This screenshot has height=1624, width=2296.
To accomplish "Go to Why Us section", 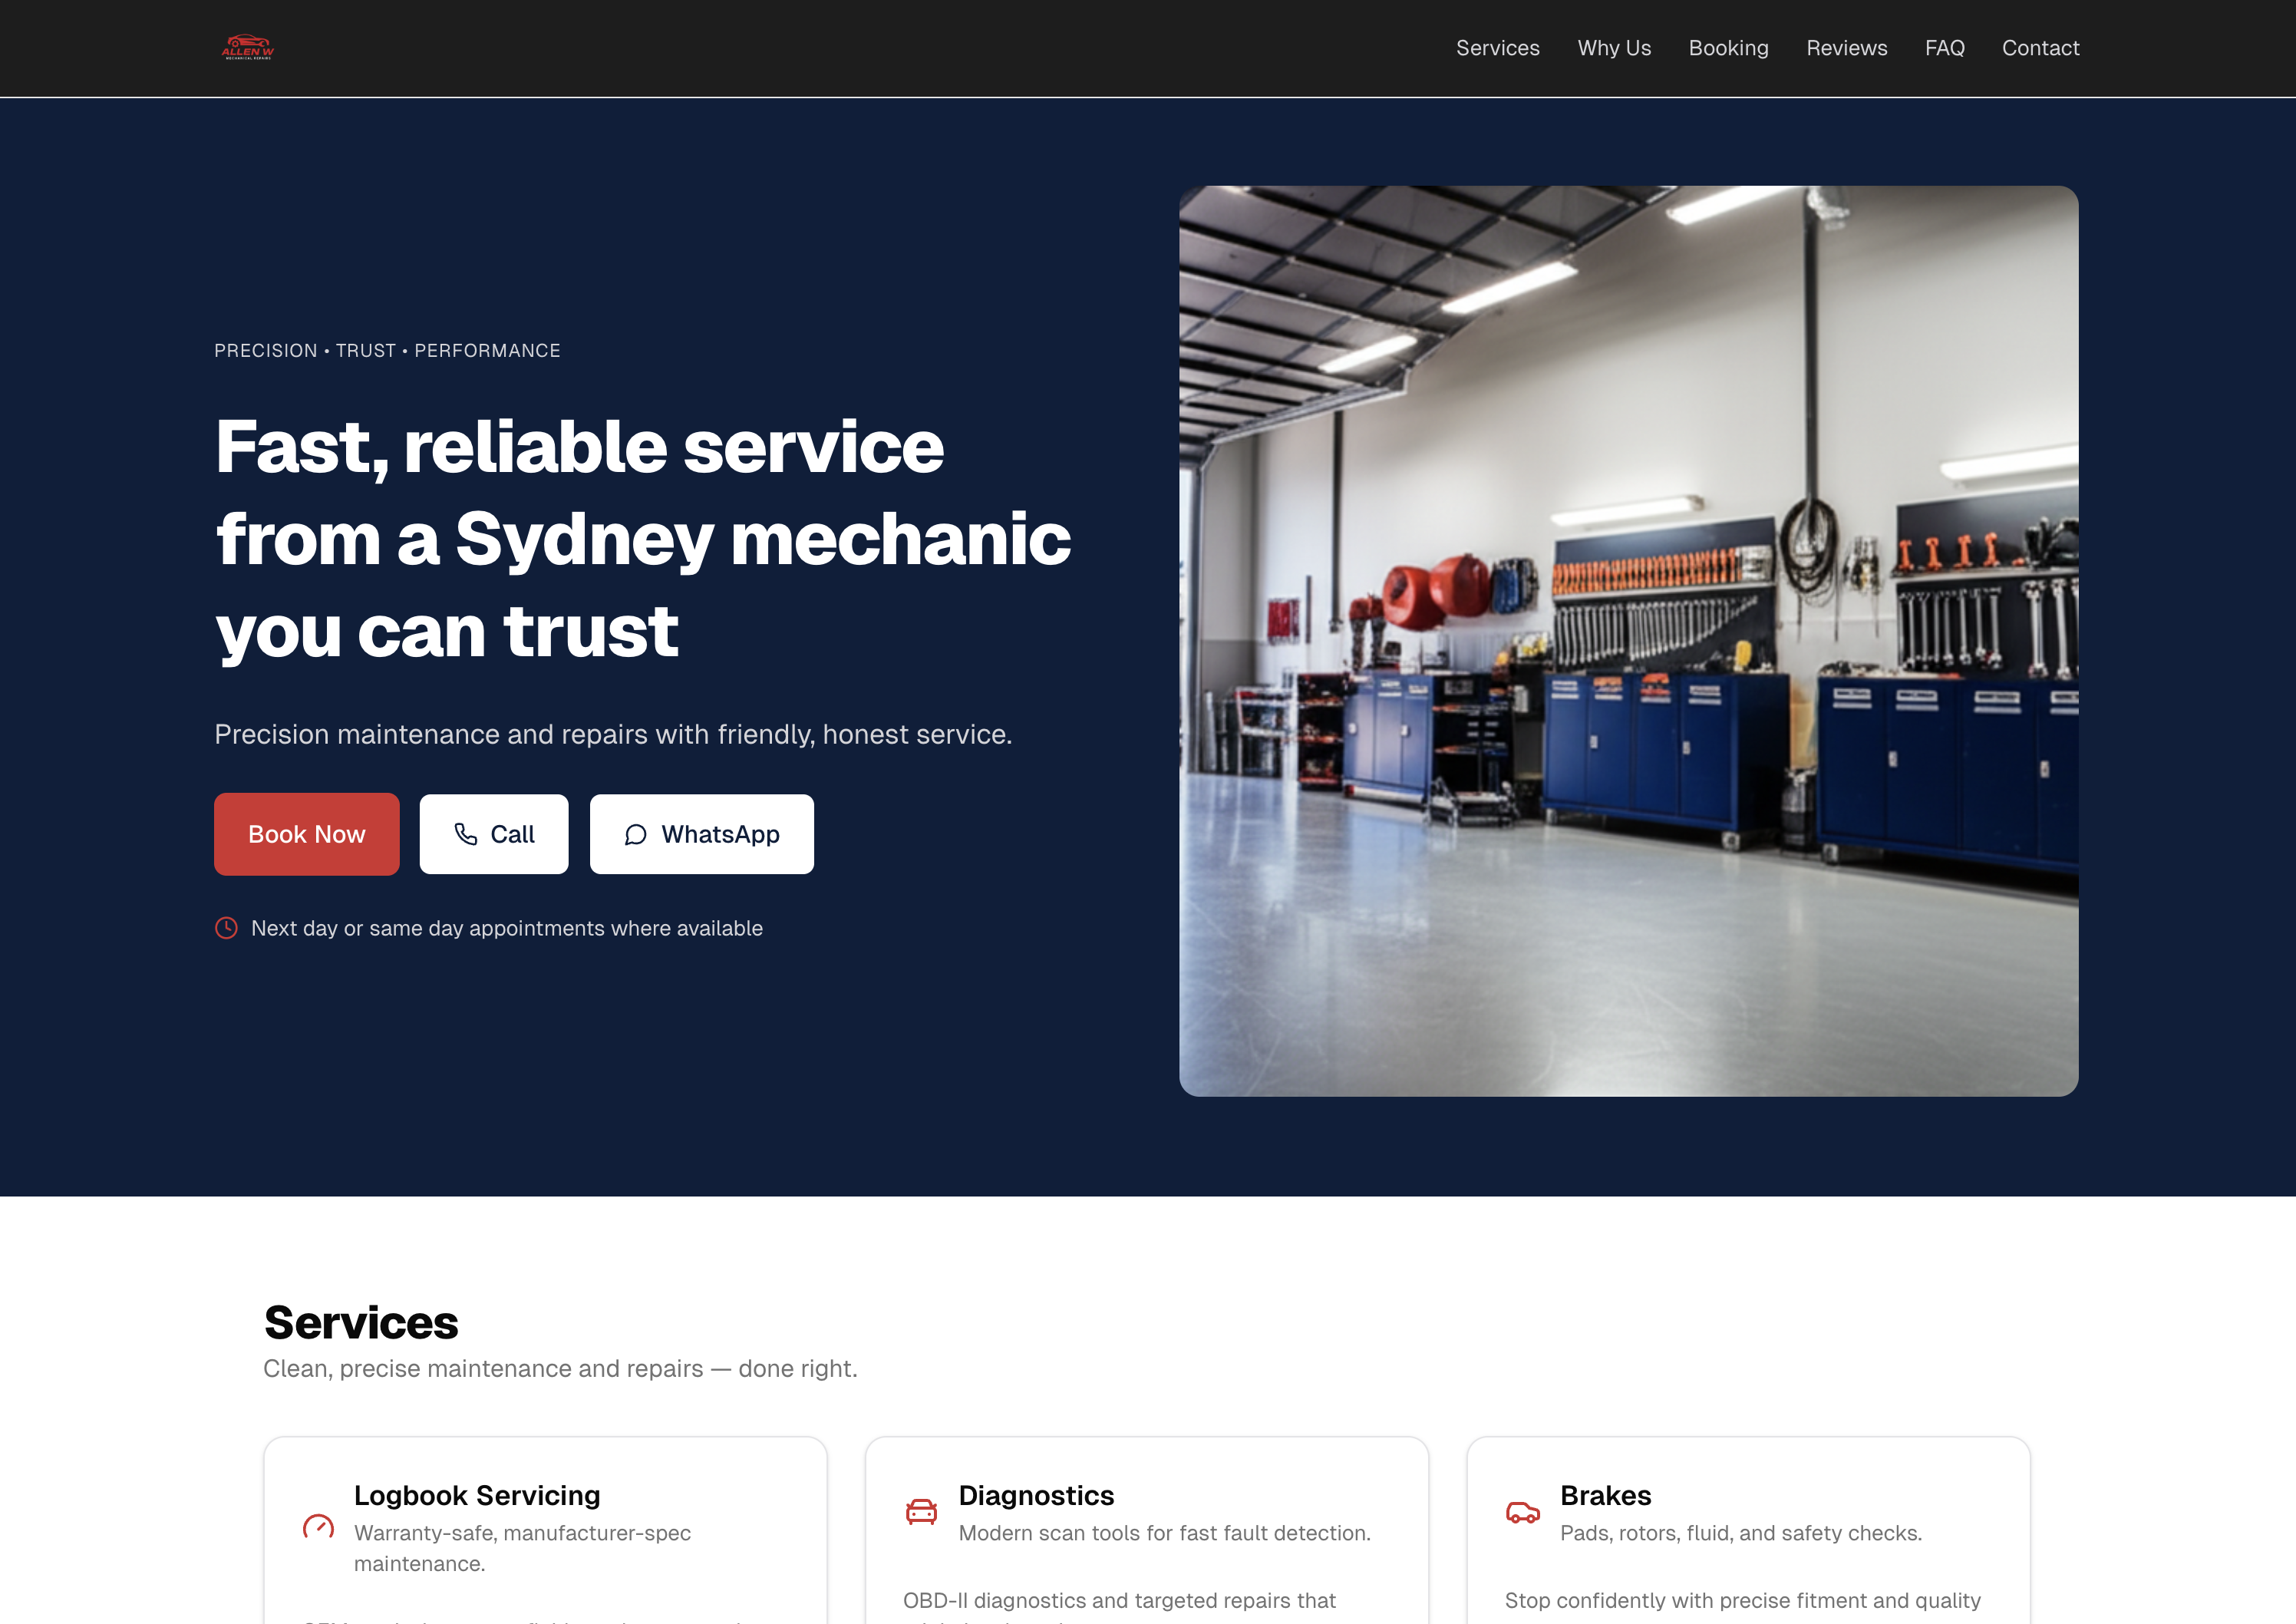I will tap(1614, 48).
